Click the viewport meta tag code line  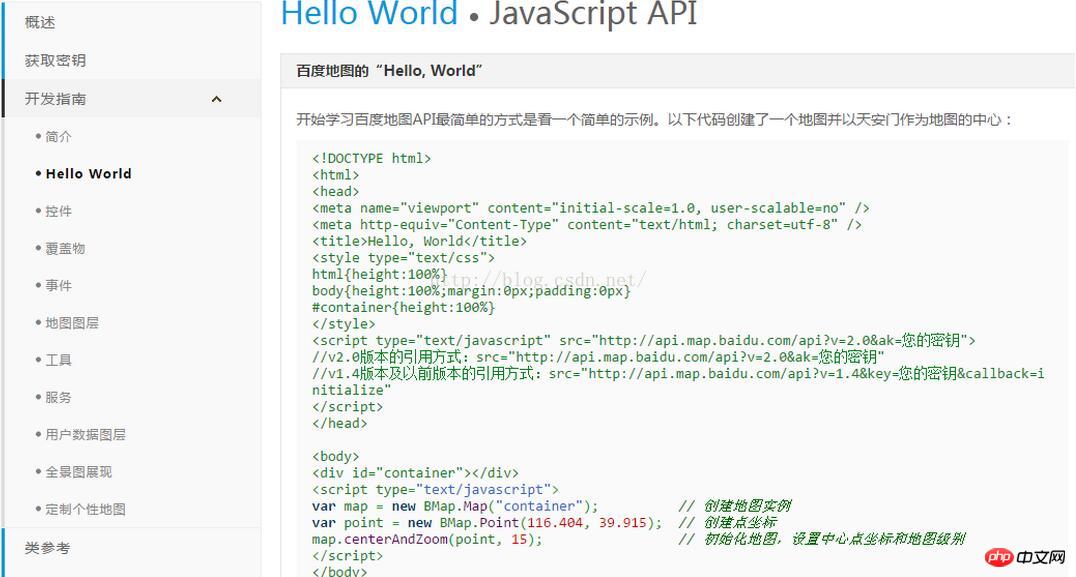[591, 208]
